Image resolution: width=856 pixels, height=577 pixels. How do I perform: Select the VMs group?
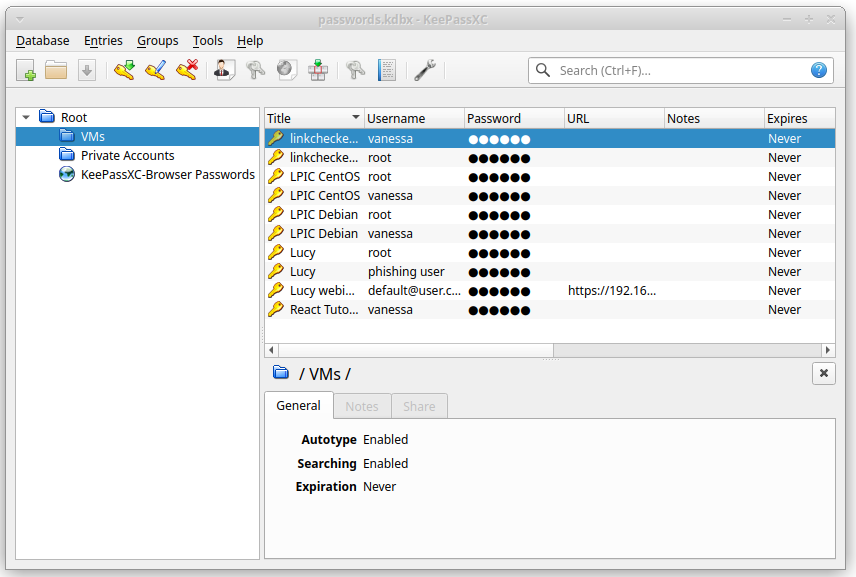[x=138, y=136]
